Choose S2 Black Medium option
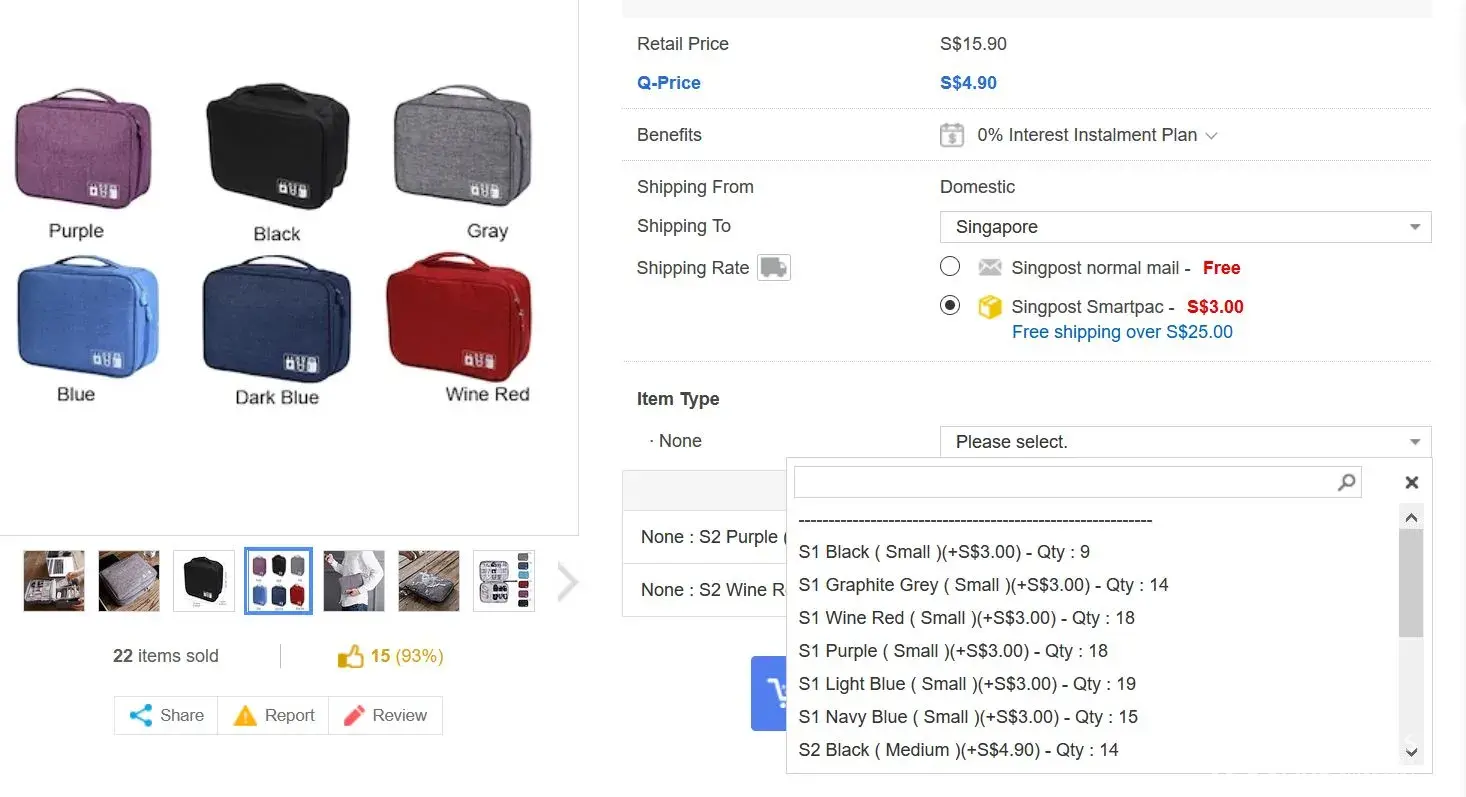 pos(958,750)
